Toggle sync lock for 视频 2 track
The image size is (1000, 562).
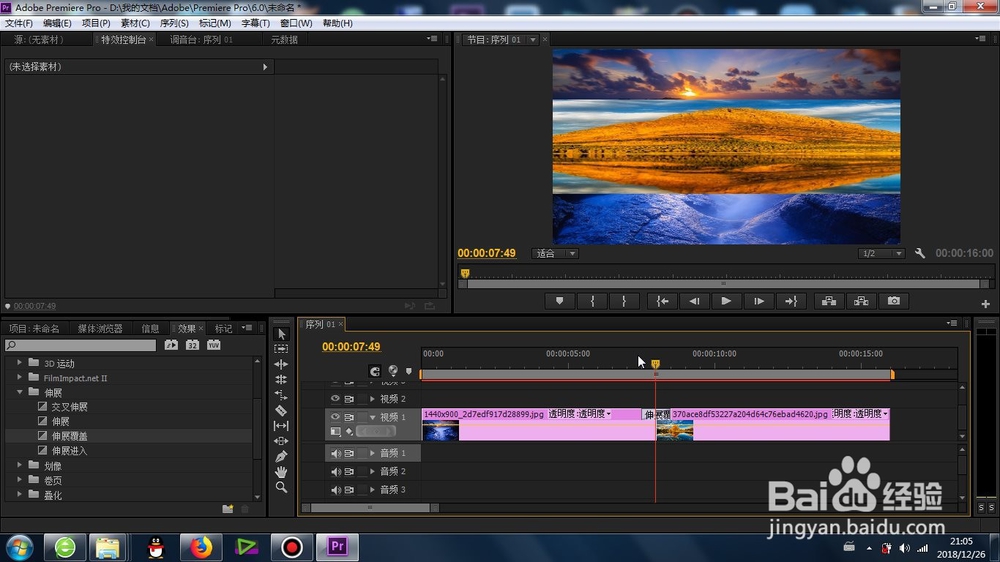click(349, 399)
